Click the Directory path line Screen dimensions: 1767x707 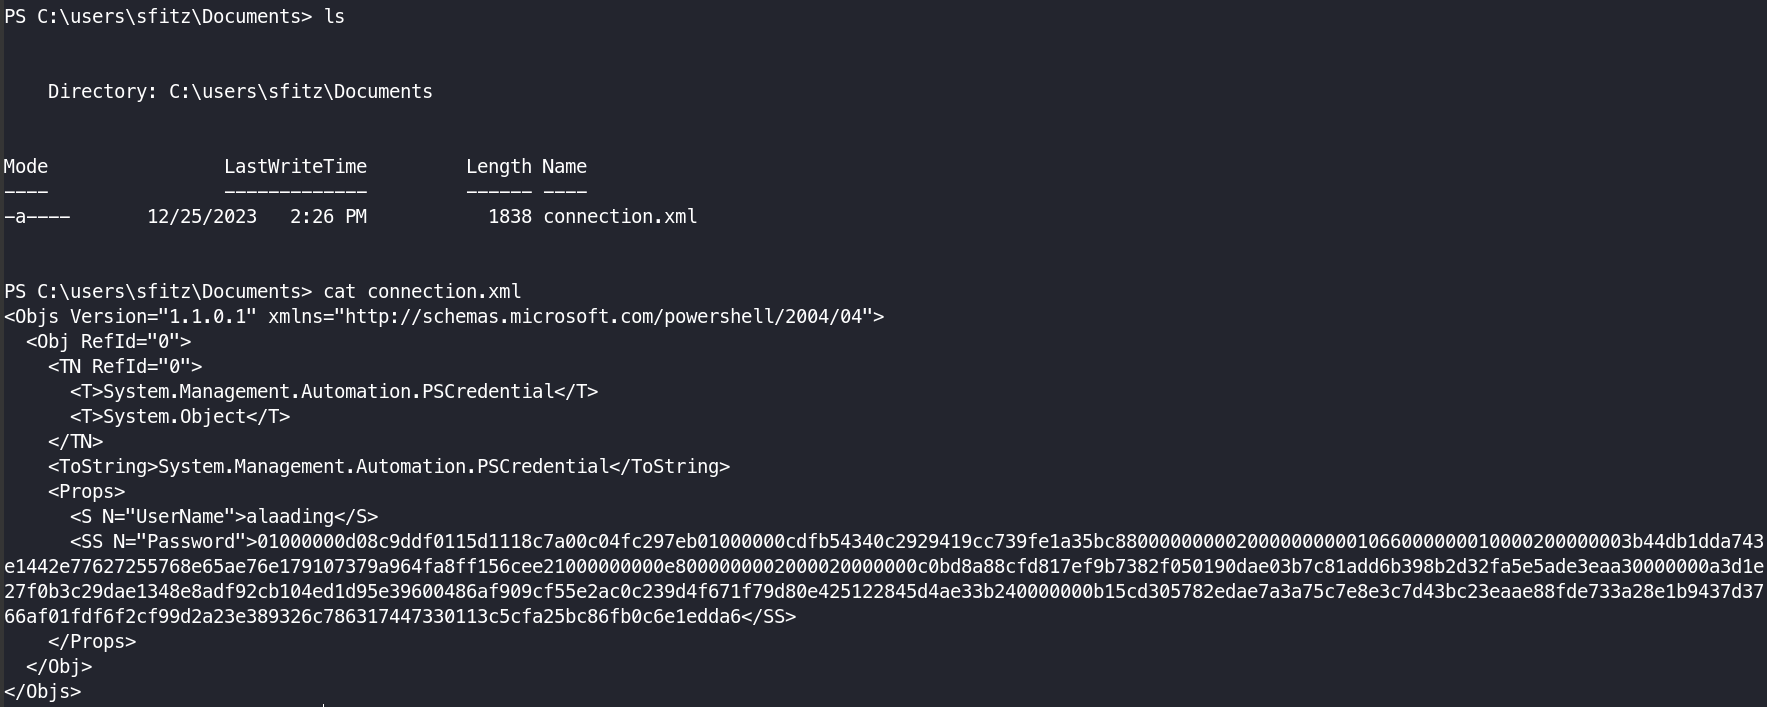pos(240,92)
